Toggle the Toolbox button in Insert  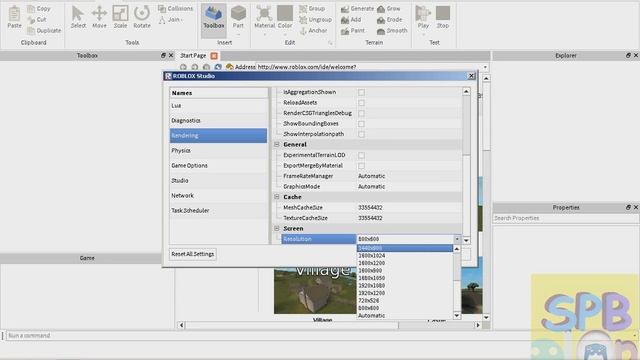[213, 20]
